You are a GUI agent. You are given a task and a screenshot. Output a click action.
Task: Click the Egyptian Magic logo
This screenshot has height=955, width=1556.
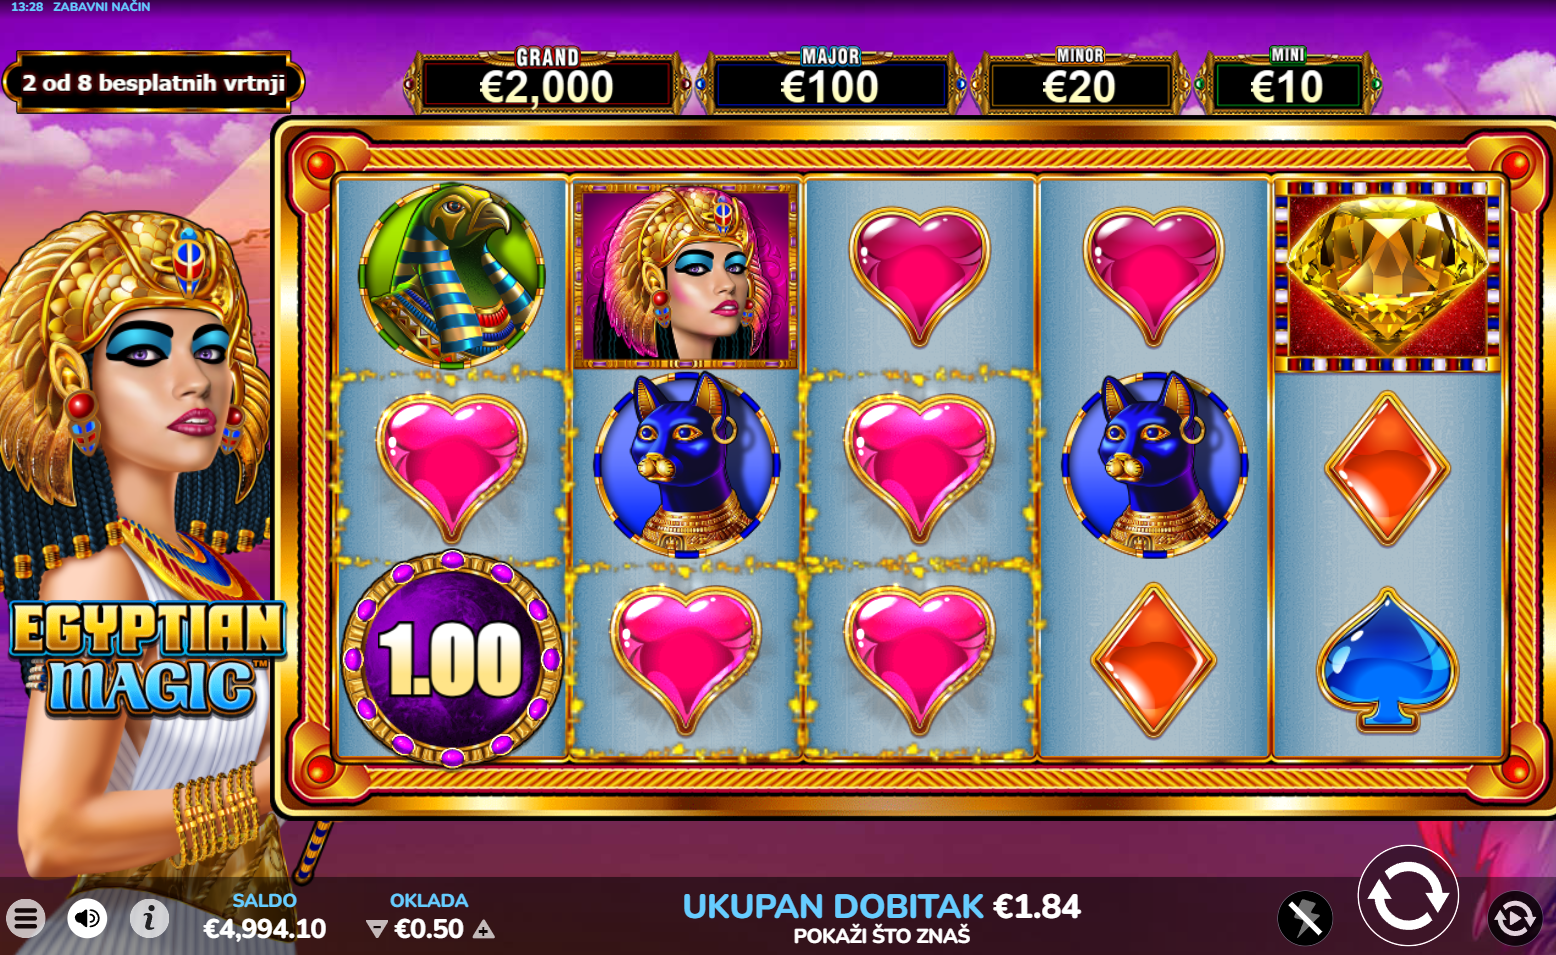148,658
